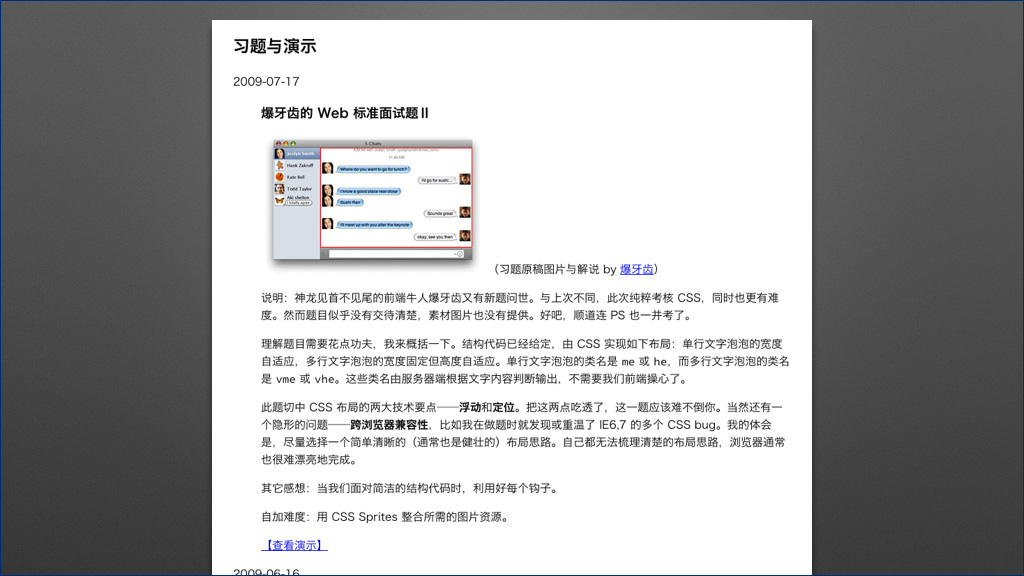Click the bold text 跨浏览器兼容性
The width and height of the screenshot is (1024, 576).
click(x=389, y=425)
